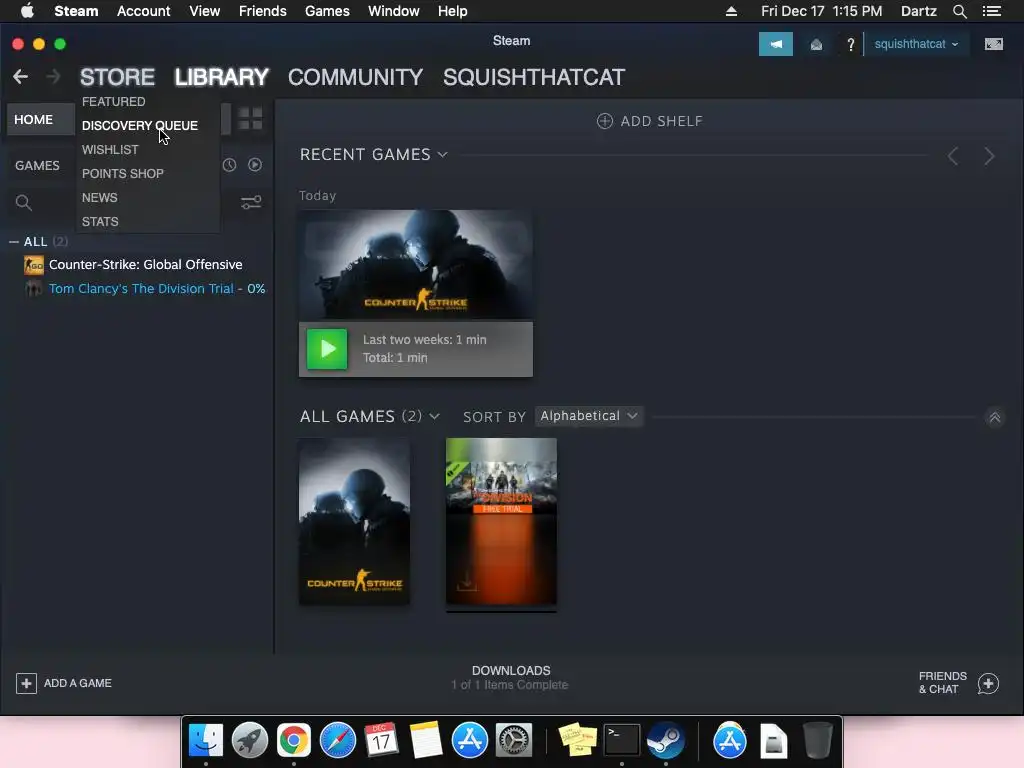This screenshot has height=768, width=1024.
Task: Click the ready-to-play filter icon
Action: [x=255, y=165]
